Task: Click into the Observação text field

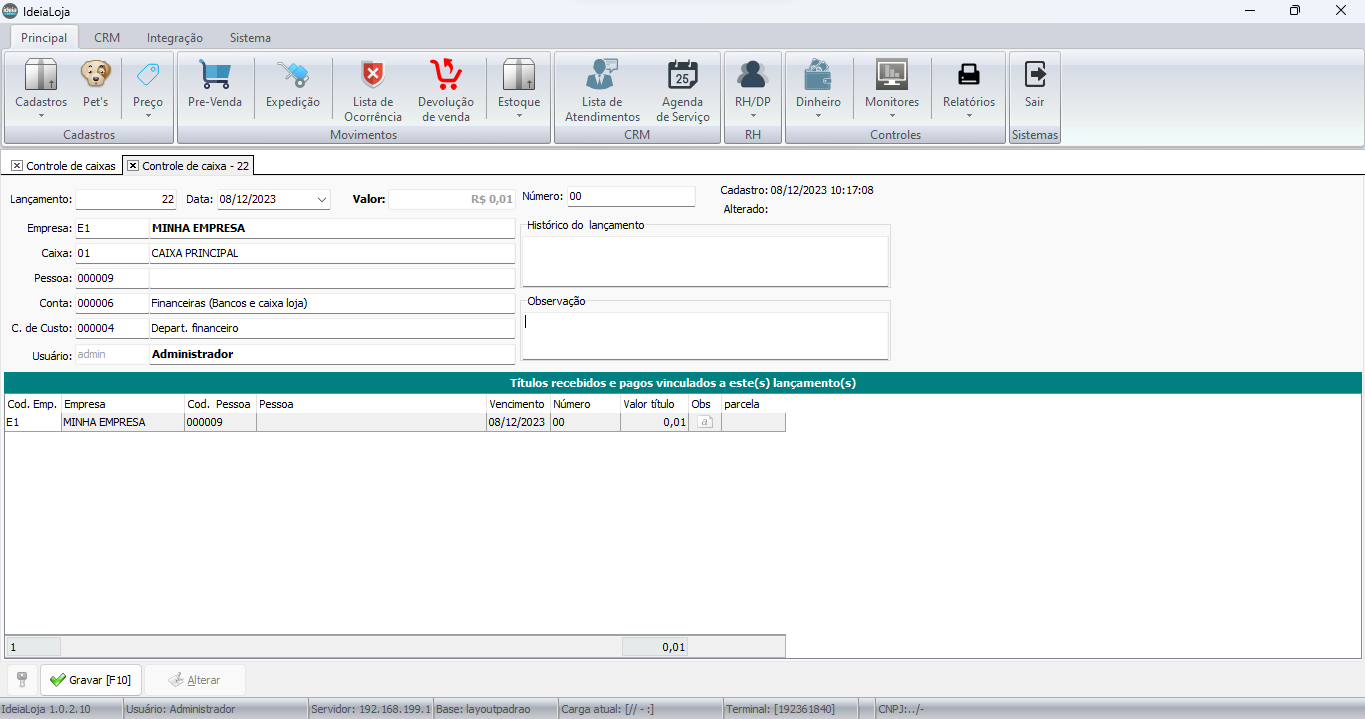Action: (x=705, y=335)
